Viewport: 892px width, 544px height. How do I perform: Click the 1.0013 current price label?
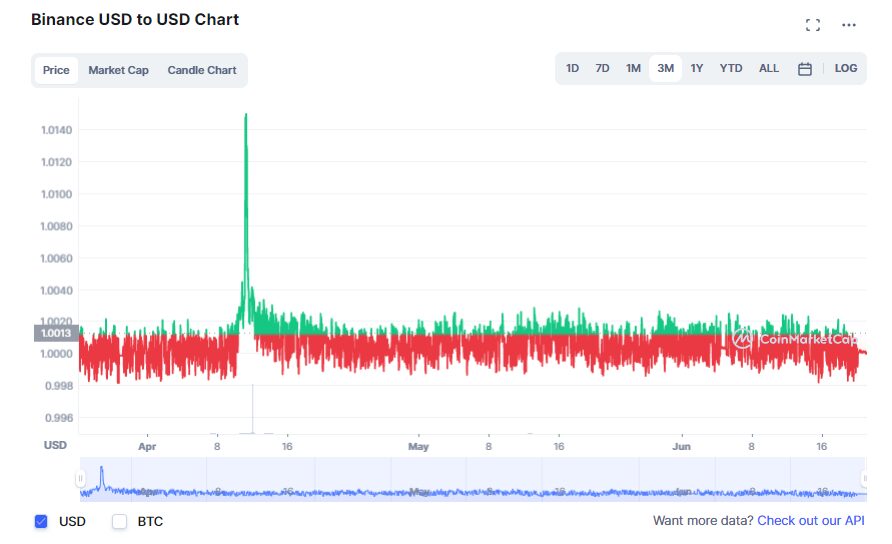56,333
